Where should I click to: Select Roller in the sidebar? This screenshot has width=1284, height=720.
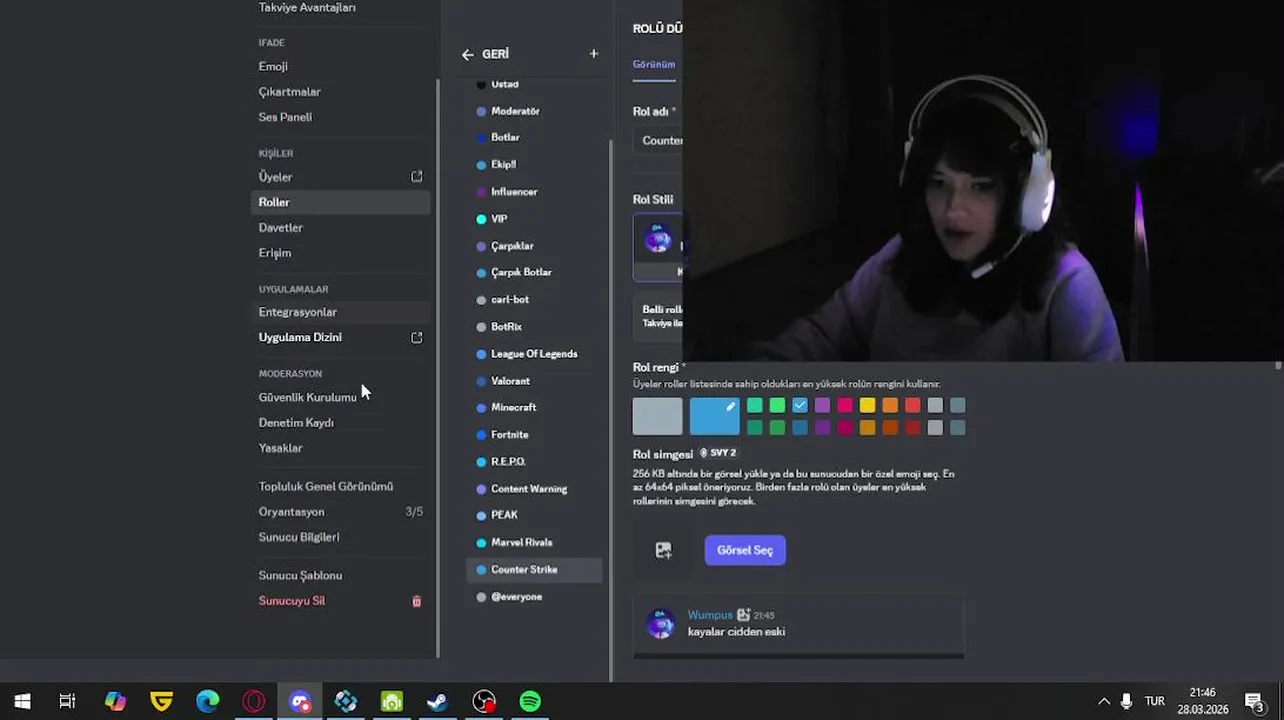pos(341,202)
